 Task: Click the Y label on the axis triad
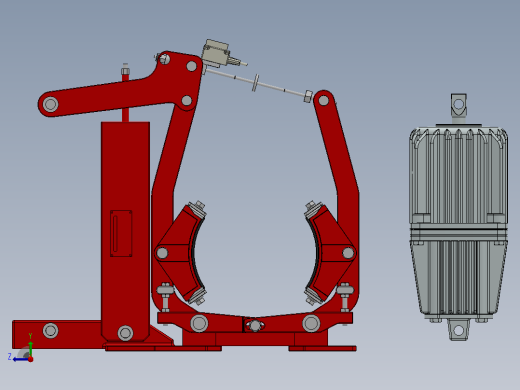click(x=30, y=336)
